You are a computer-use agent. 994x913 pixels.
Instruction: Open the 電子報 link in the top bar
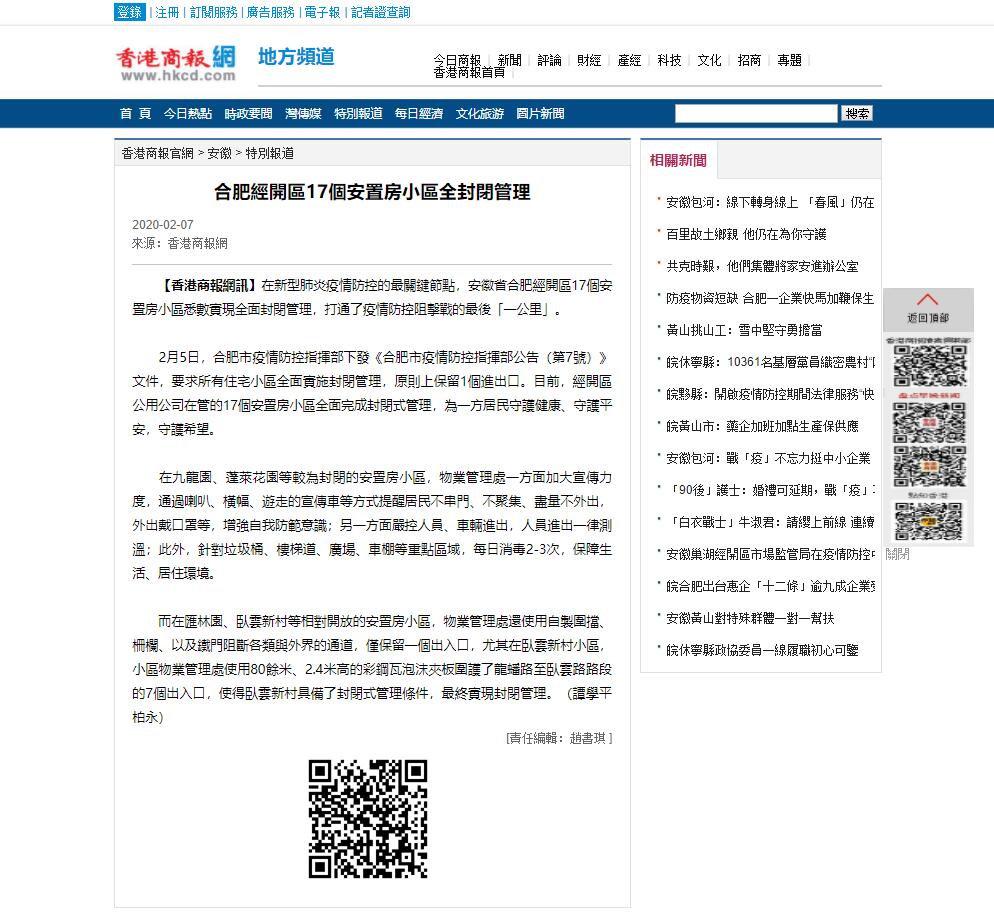(x=322, y=13)
